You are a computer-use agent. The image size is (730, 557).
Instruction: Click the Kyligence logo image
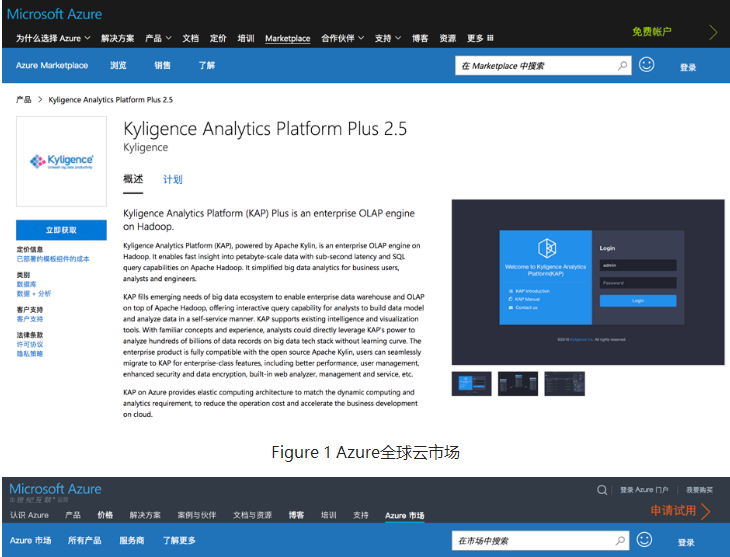[61, 161]
